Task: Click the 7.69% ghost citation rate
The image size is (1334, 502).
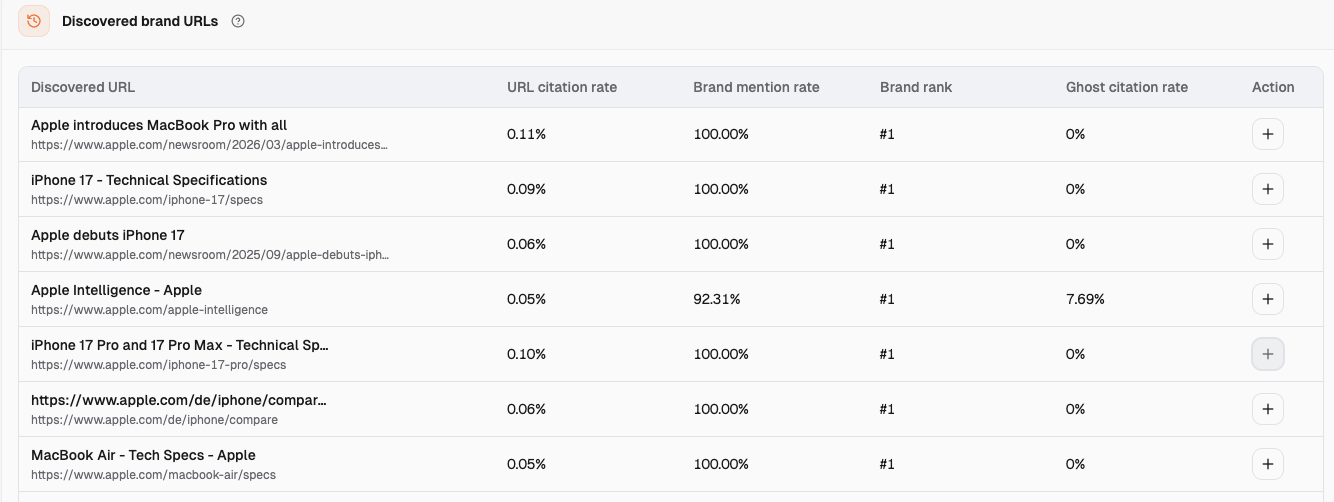Action: 1085,299
